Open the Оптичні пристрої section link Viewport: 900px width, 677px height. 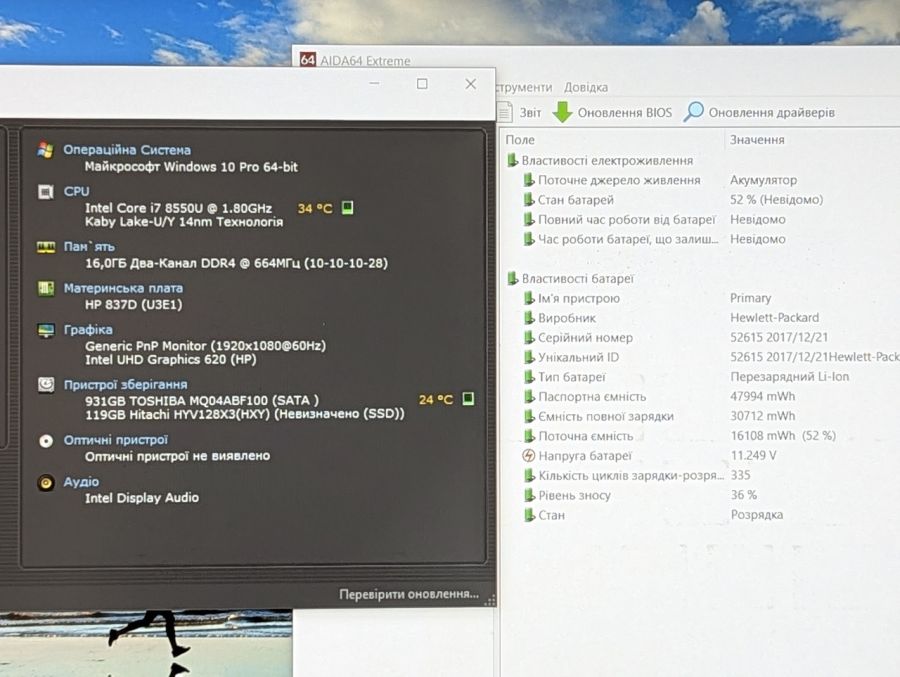click(115, 440)
